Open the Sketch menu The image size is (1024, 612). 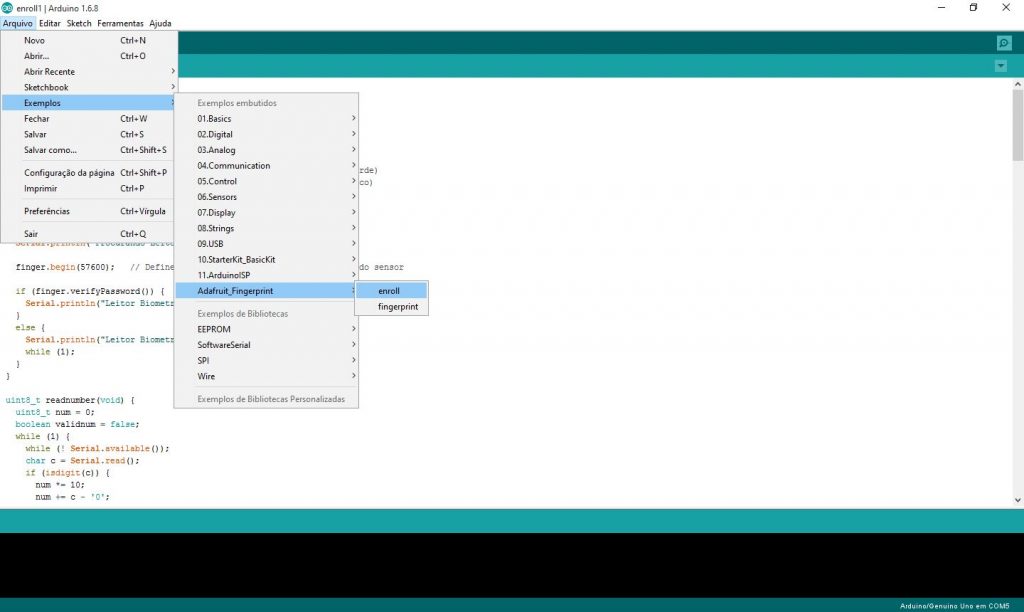(79, 24)
